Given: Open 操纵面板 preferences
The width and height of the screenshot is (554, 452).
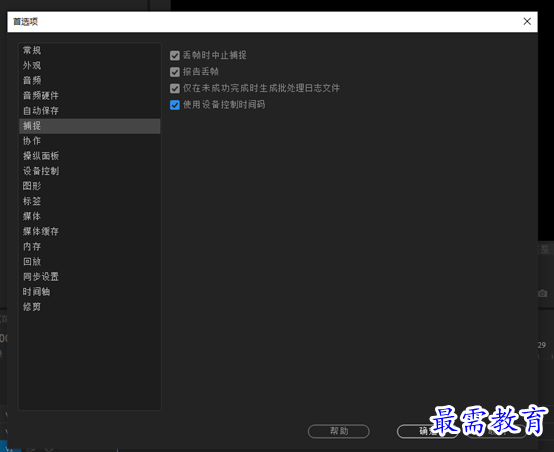Looking at the screenshot, I should pyautogui.click(x=90, y=156).
